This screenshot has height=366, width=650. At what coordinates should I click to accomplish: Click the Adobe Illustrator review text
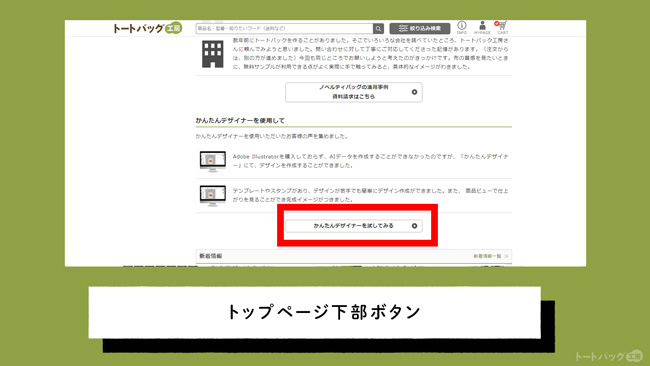pyautogui.click(x=370, y=161)
